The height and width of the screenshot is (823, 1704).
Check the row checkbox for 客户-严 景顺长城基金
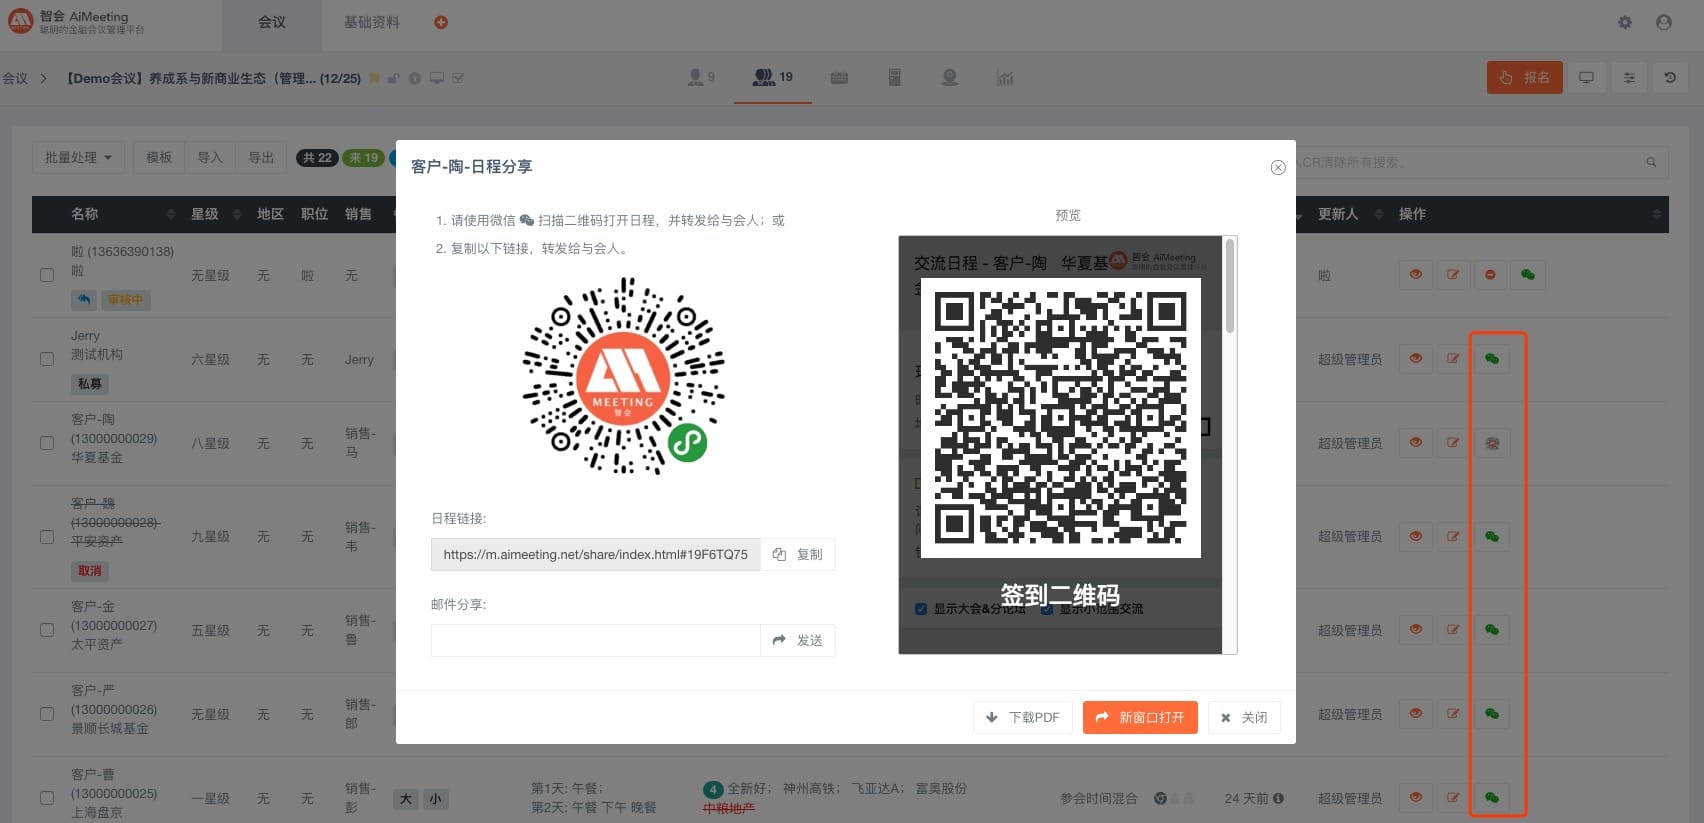(x=47, y=714)
